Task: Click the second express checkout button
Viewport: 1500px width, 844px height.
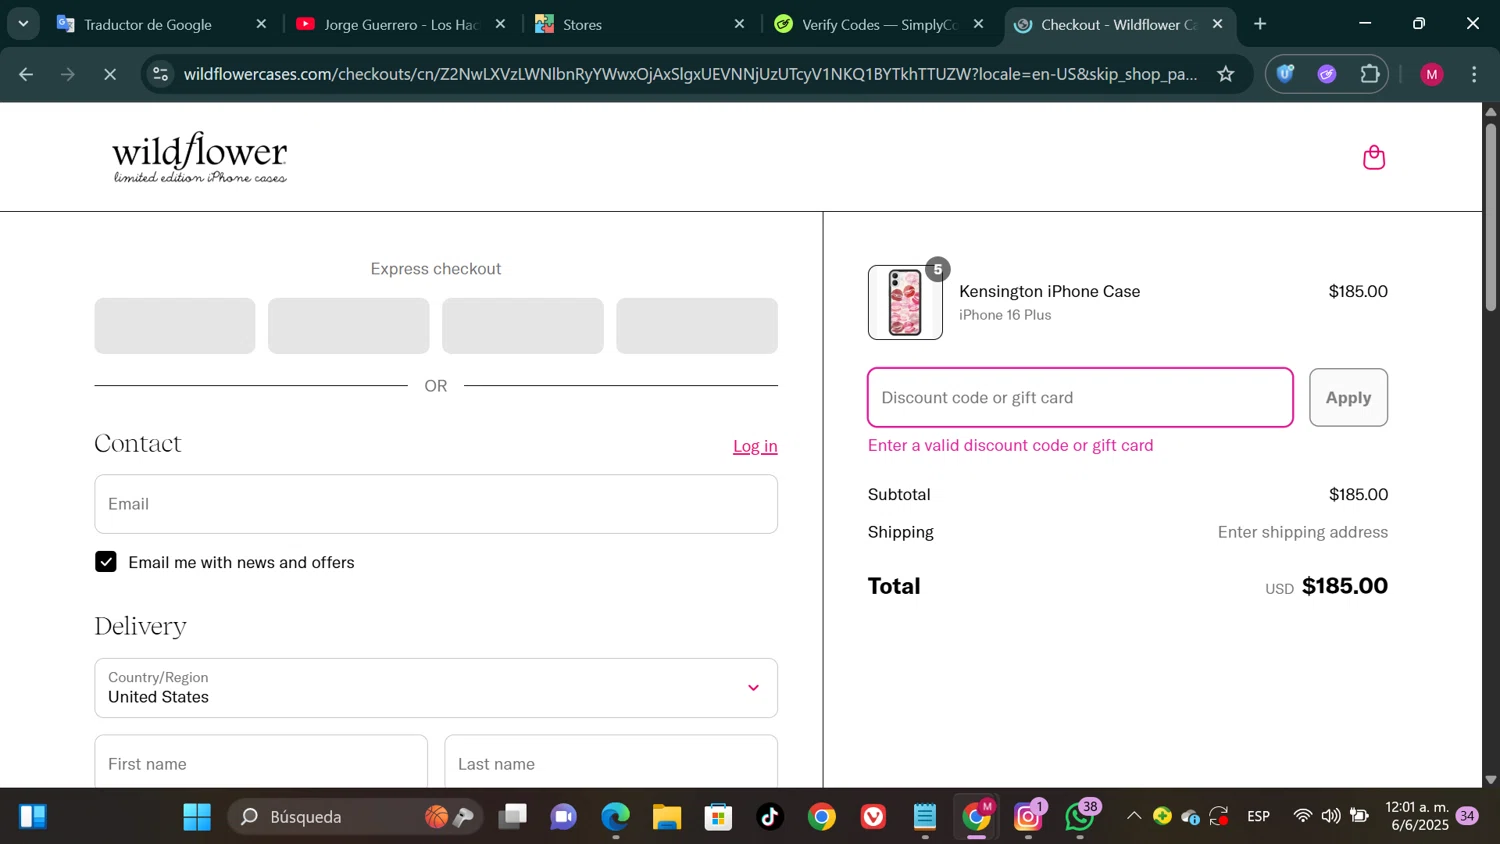Action: pyautogui.click(x=349, y=326)
